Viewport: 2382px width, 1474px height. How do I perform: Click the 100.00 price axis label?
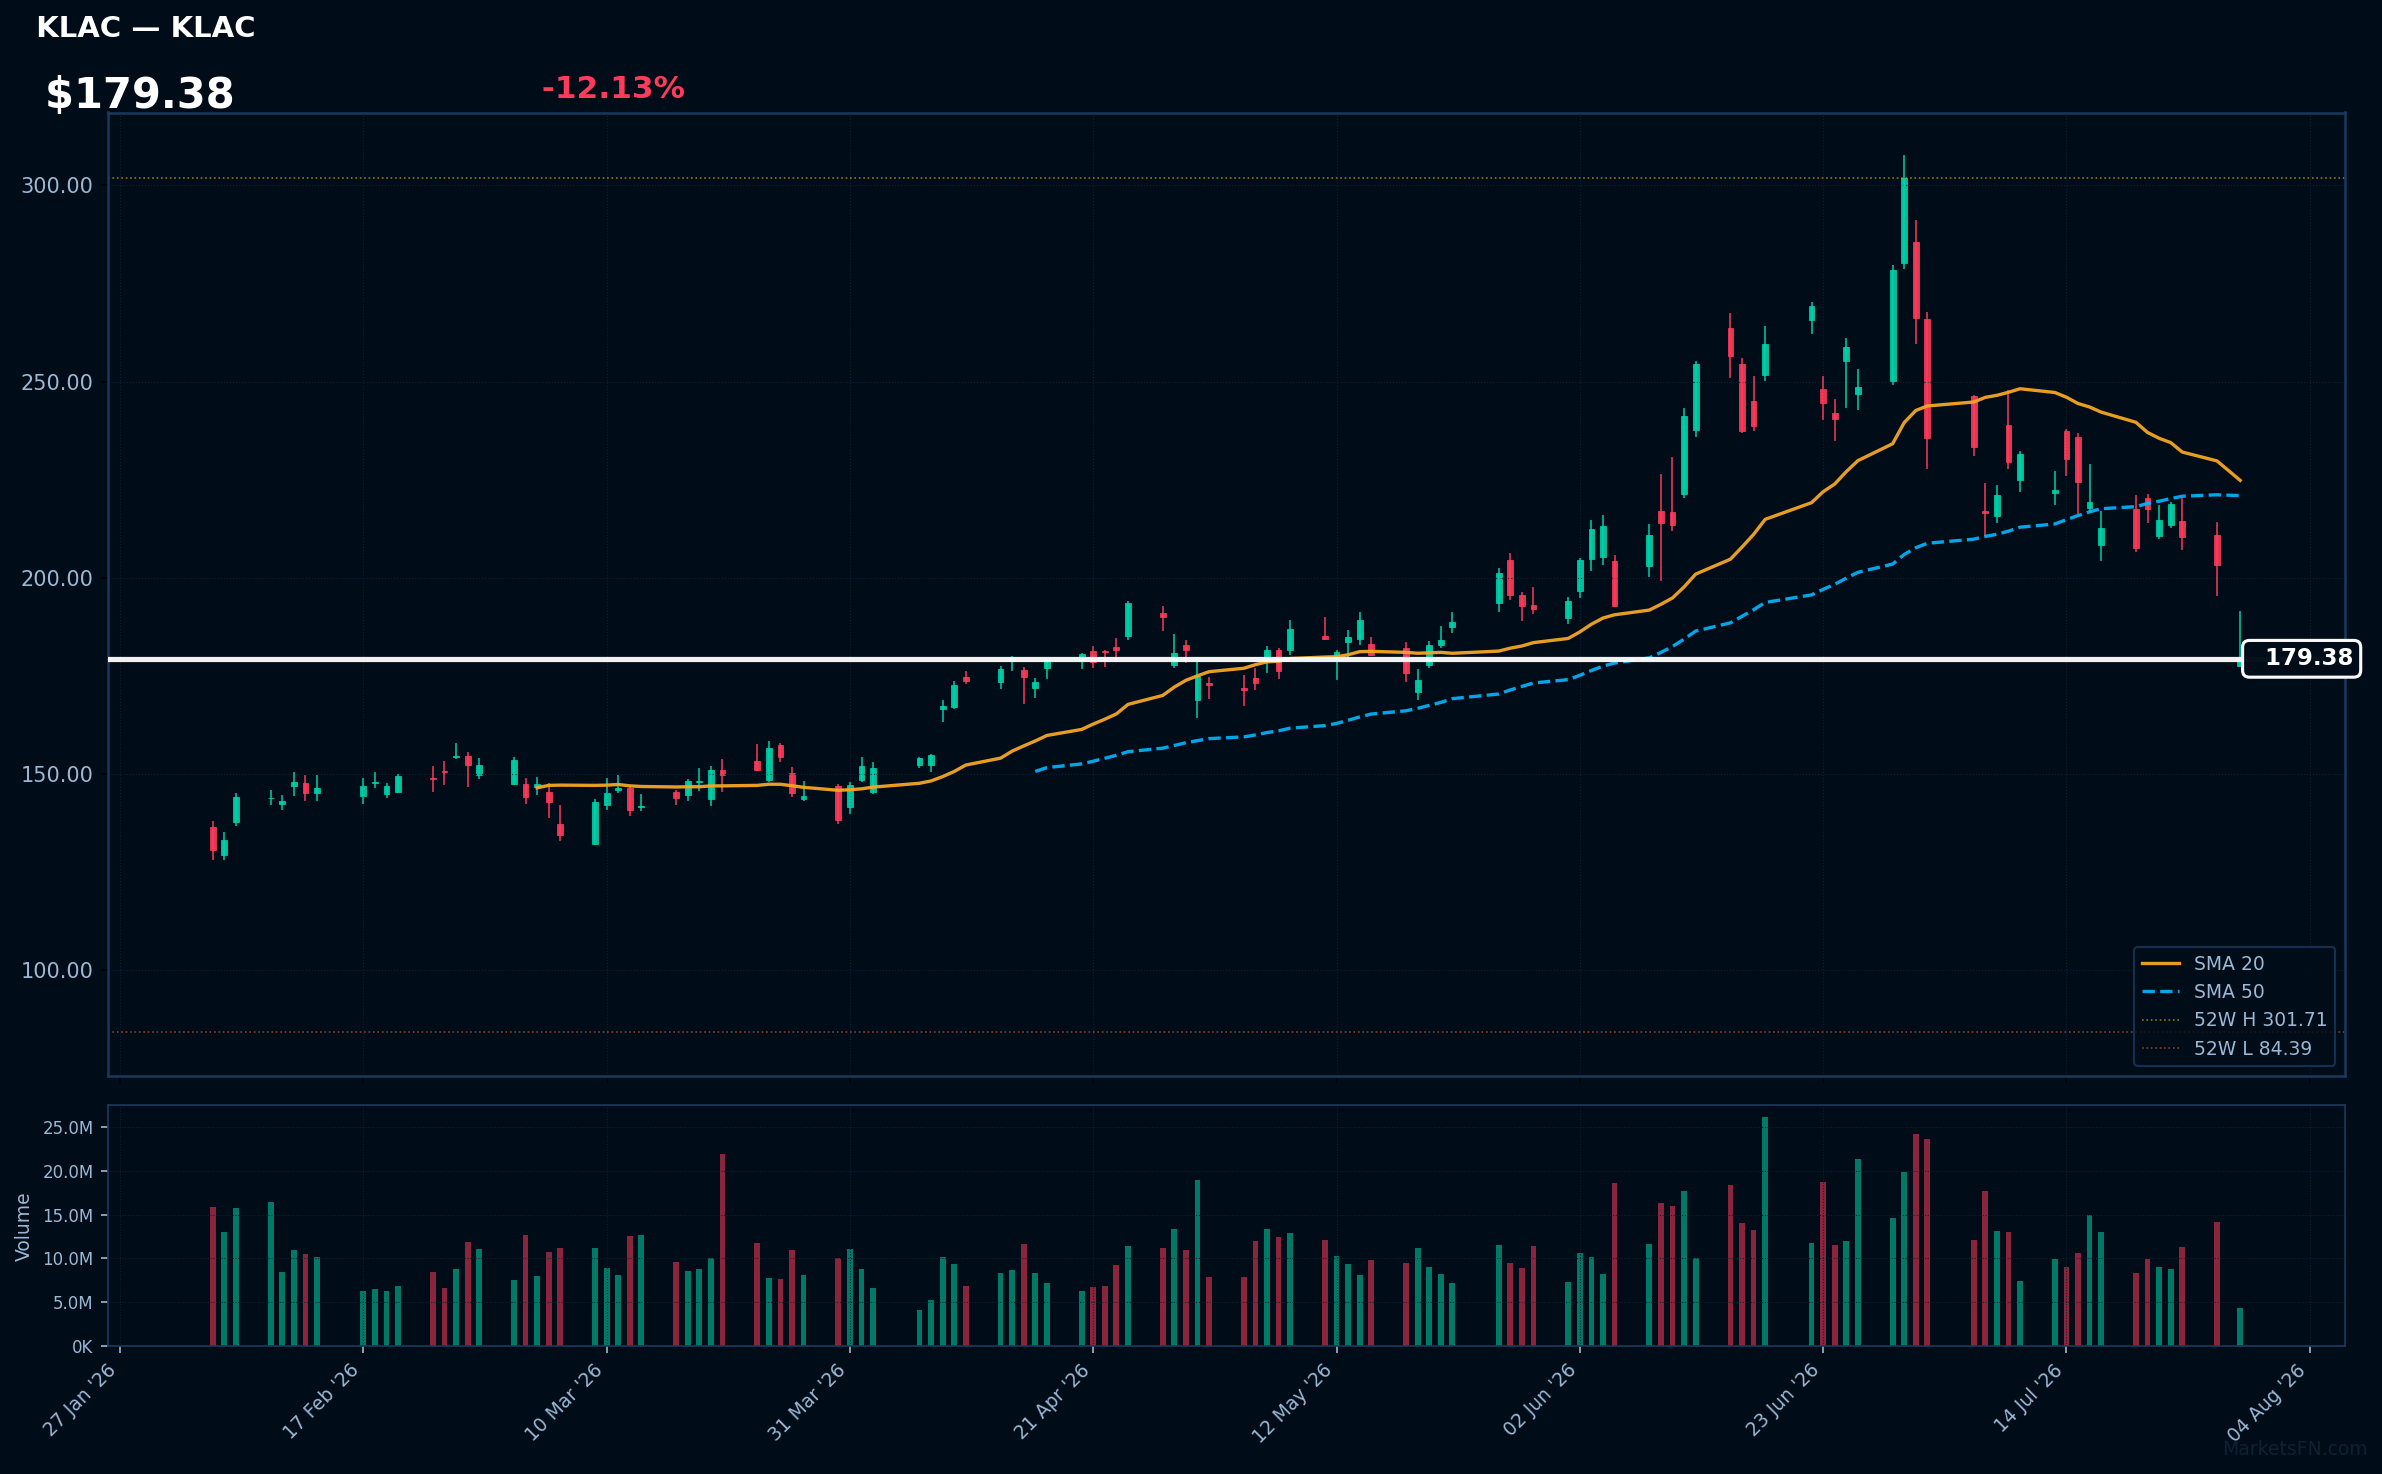(57, 970)
